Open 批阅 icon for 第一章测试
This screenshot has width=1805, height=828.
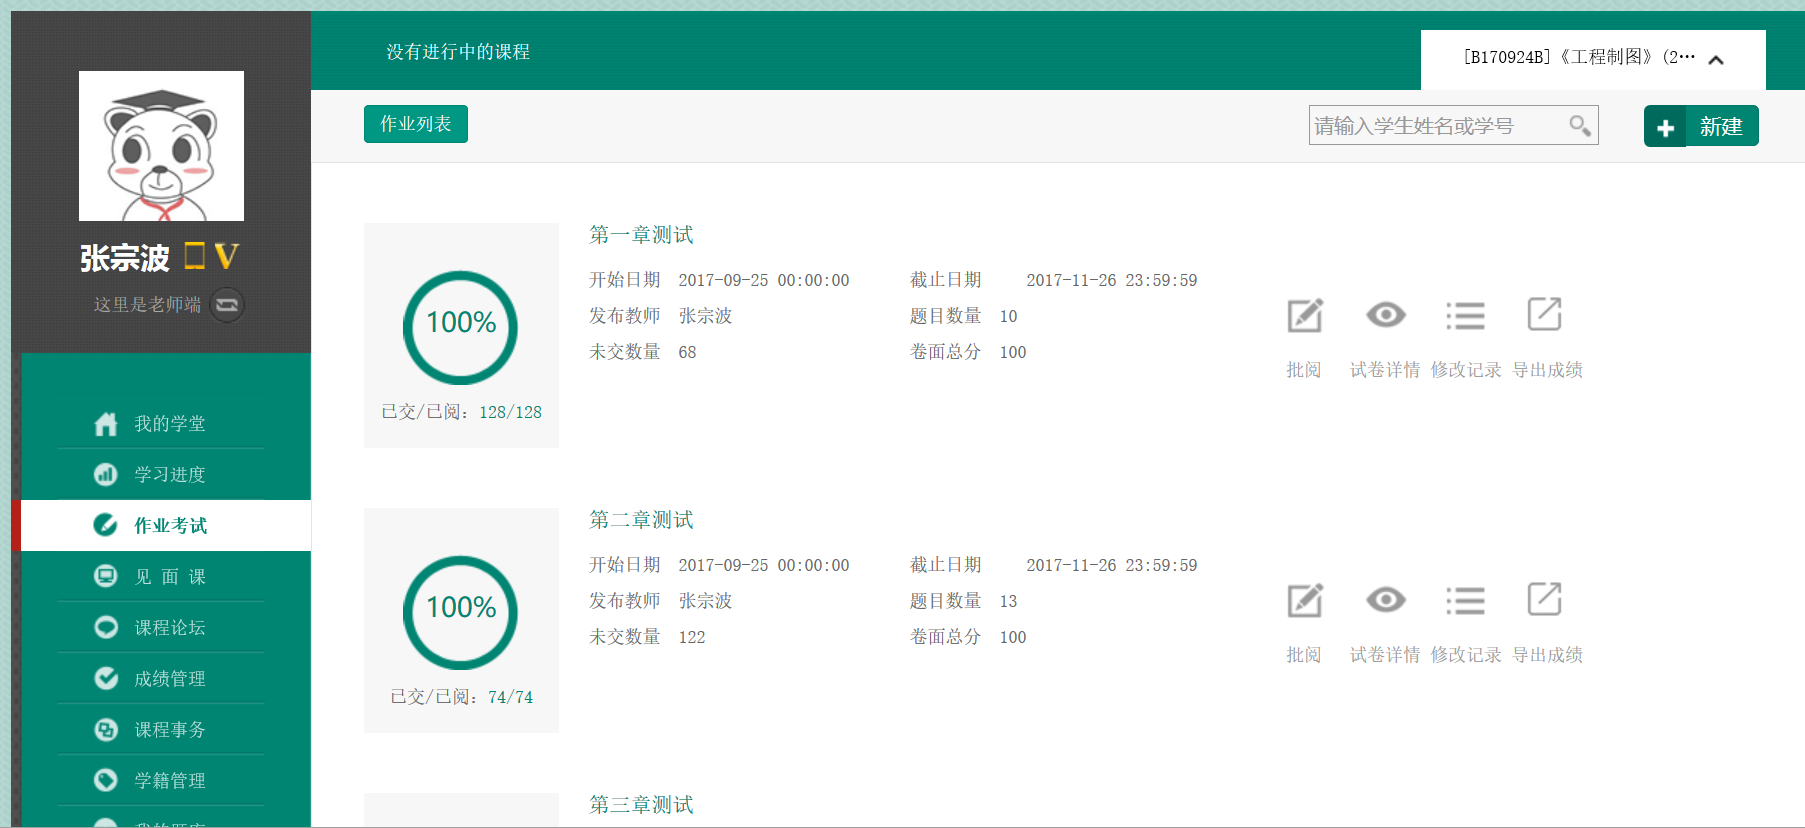(1304, 315)
